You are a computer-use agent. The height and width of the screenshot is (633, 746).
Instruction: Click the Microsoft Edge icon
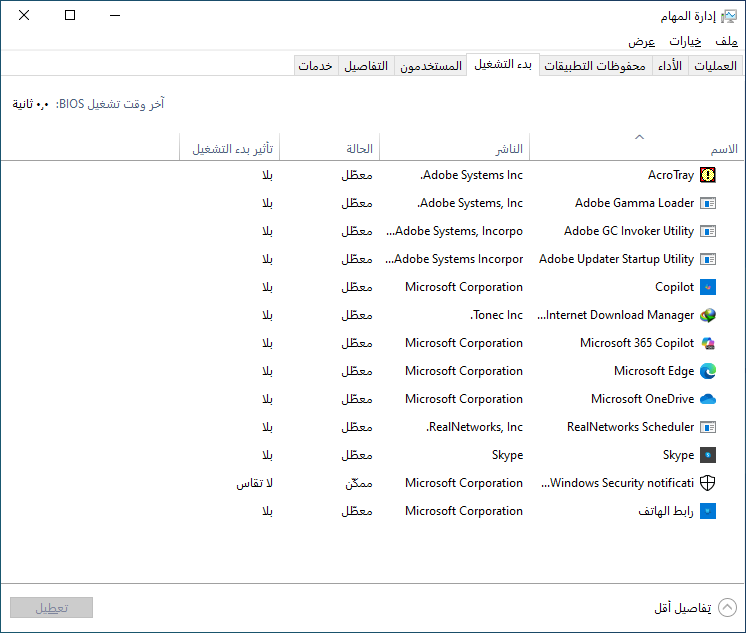tap(708, 371)
